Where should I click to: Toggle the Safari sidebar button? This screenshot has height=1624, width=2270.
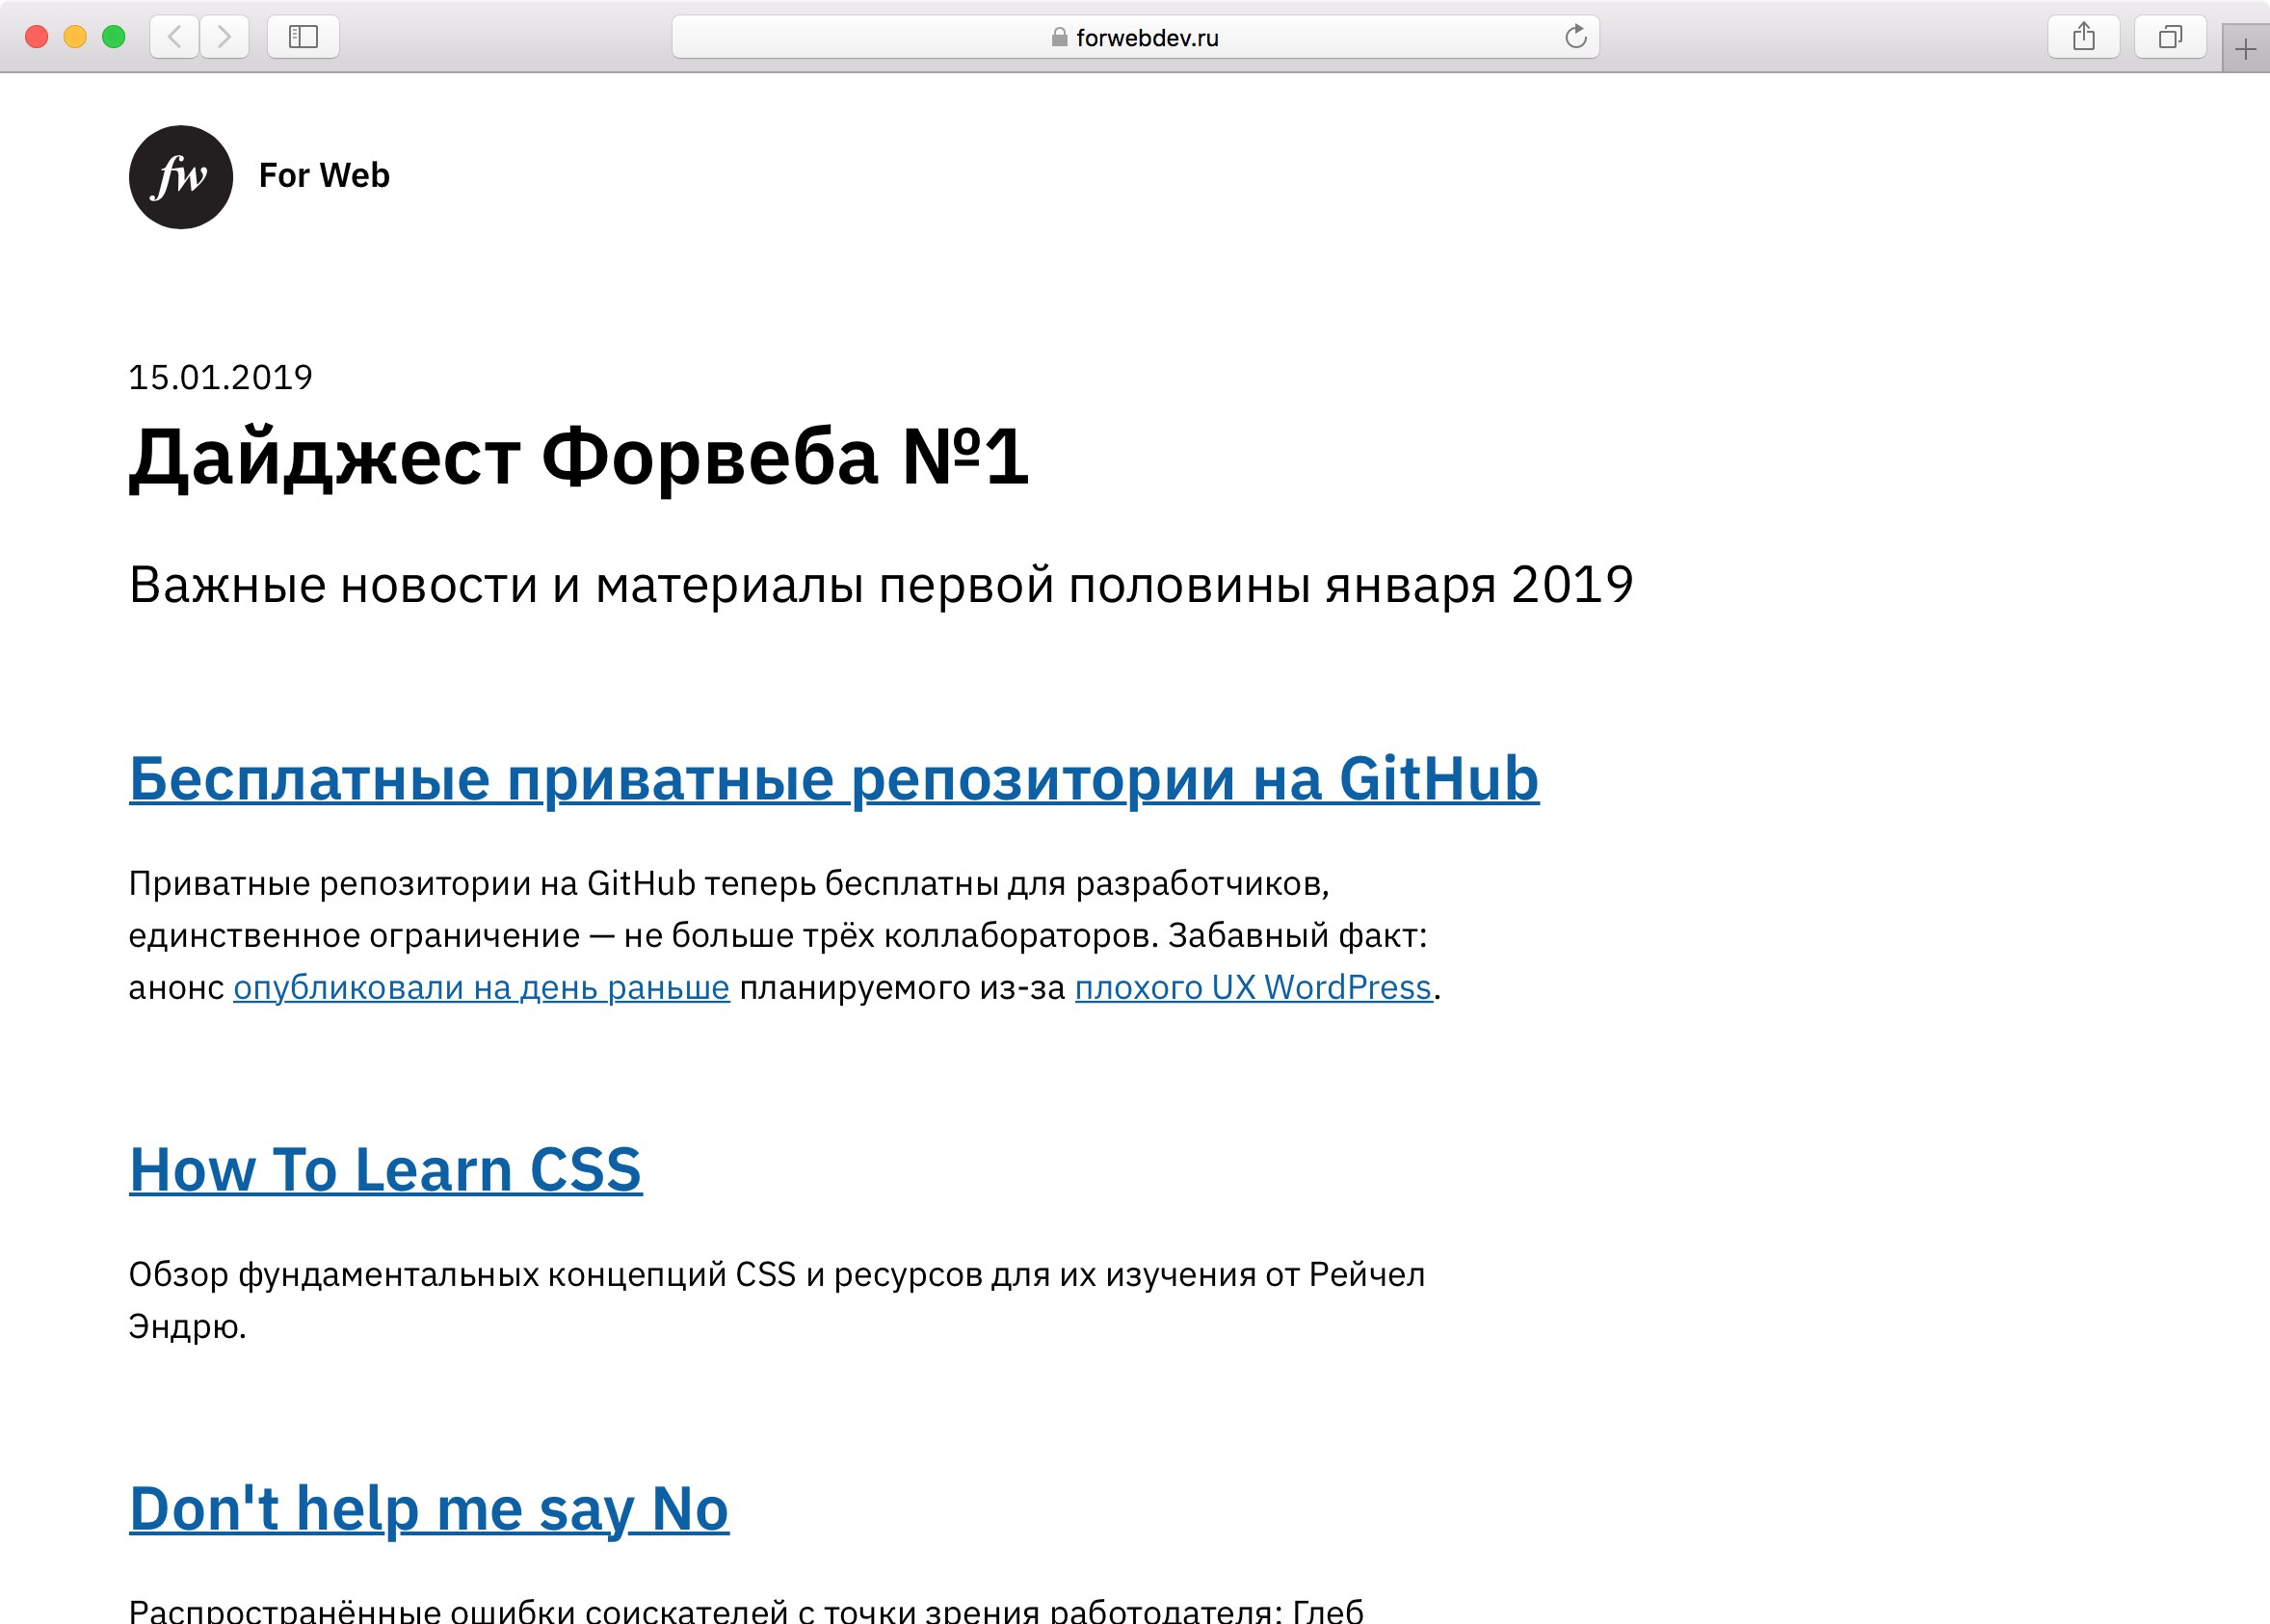point(303,37)
